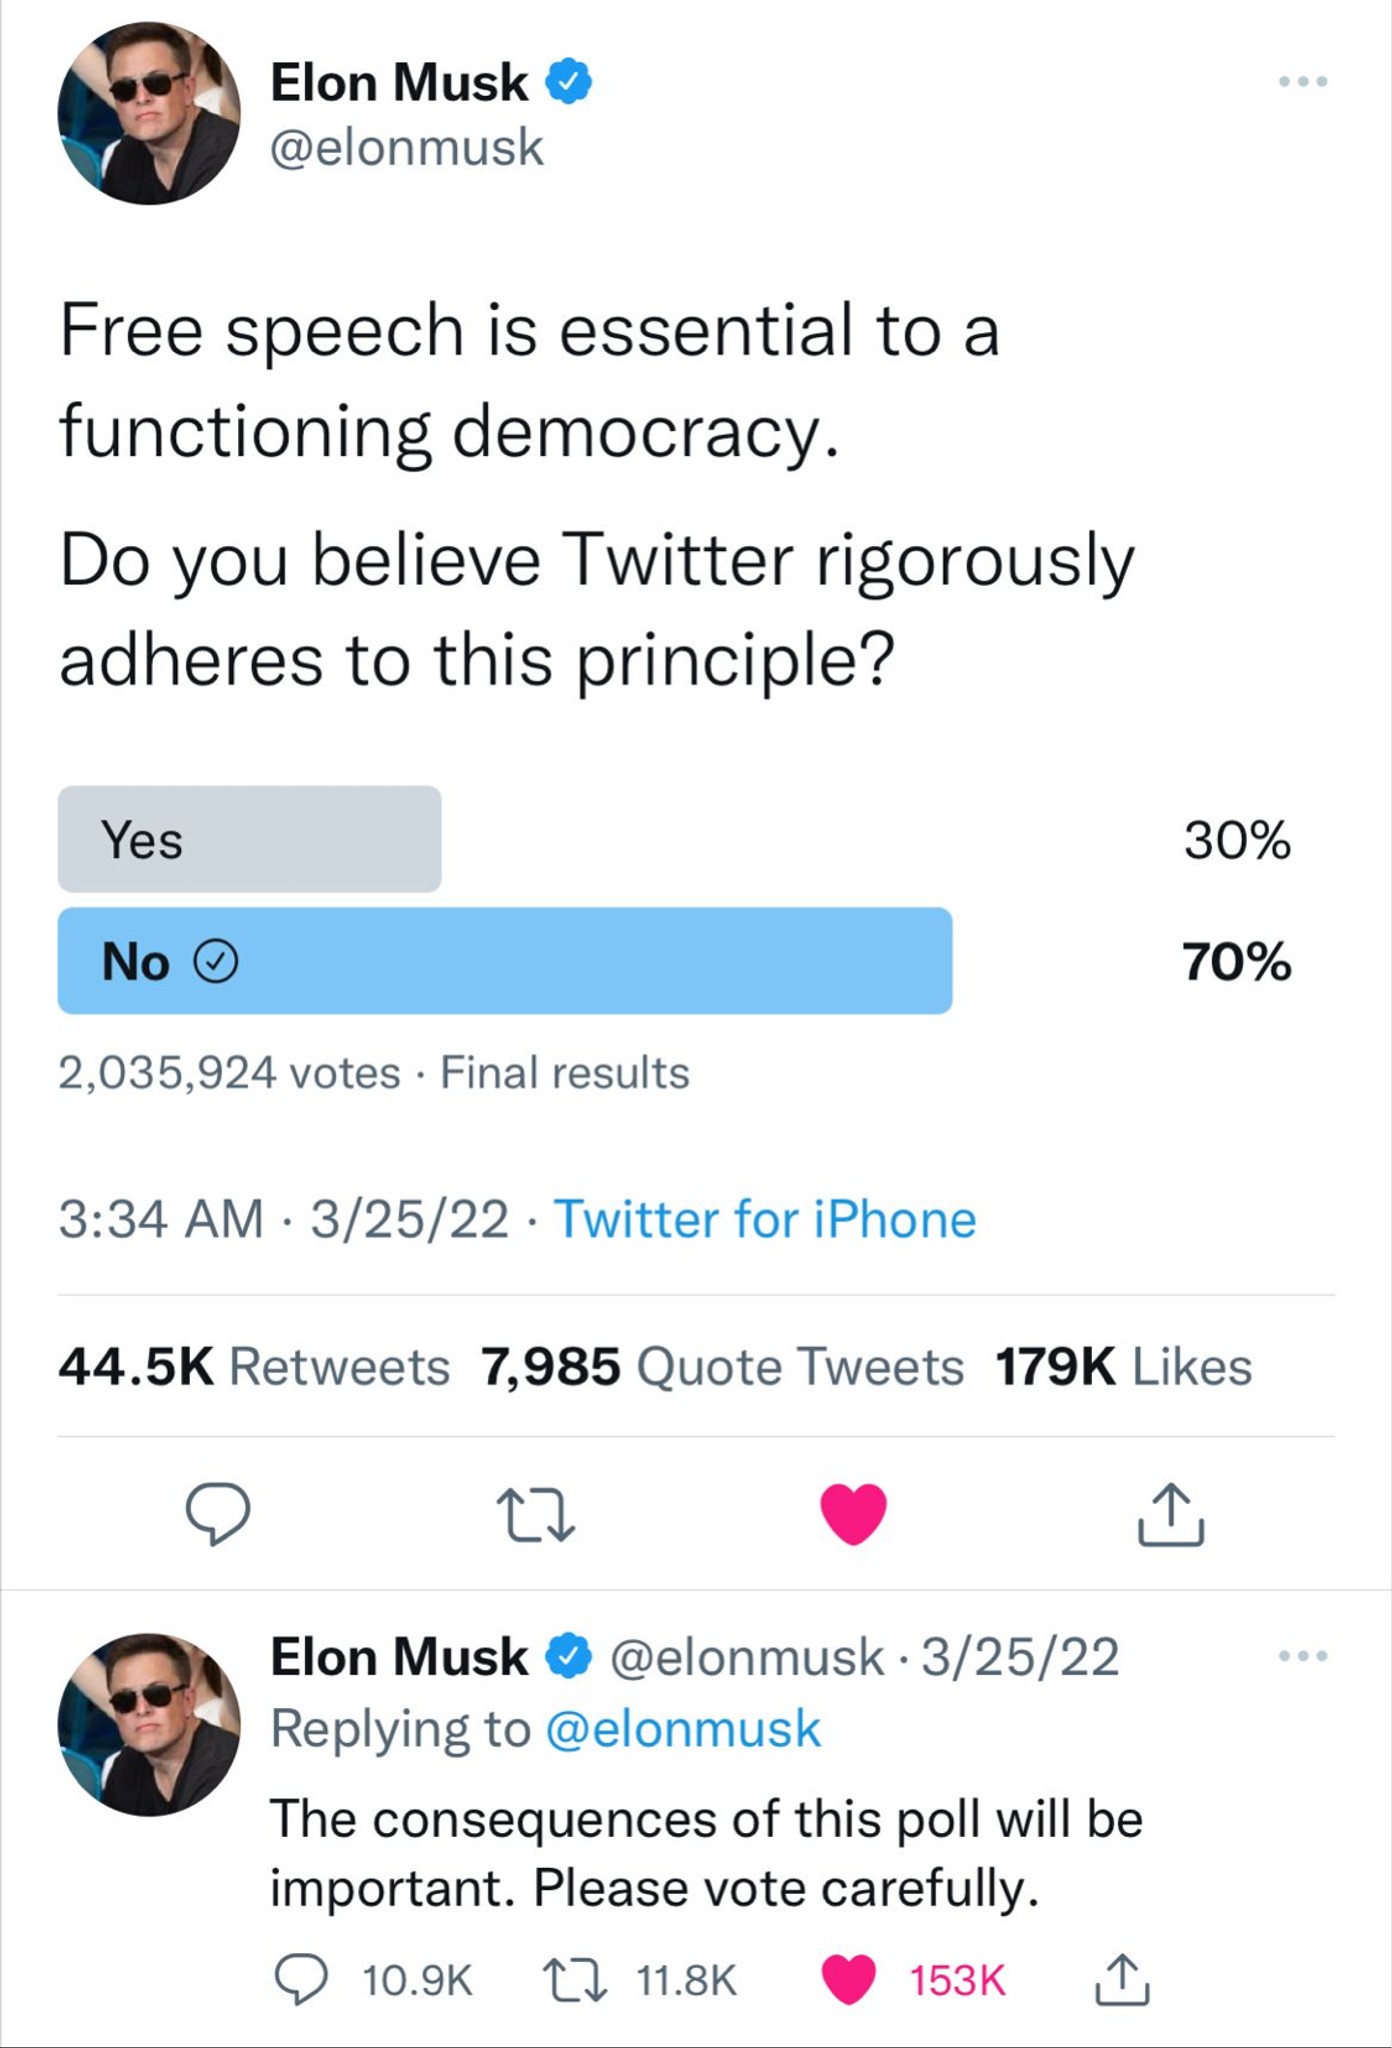This screenshot has height=2048, width=1392.
Task: Select the 'No' poll result bar
Action: [x=505, y=961]
